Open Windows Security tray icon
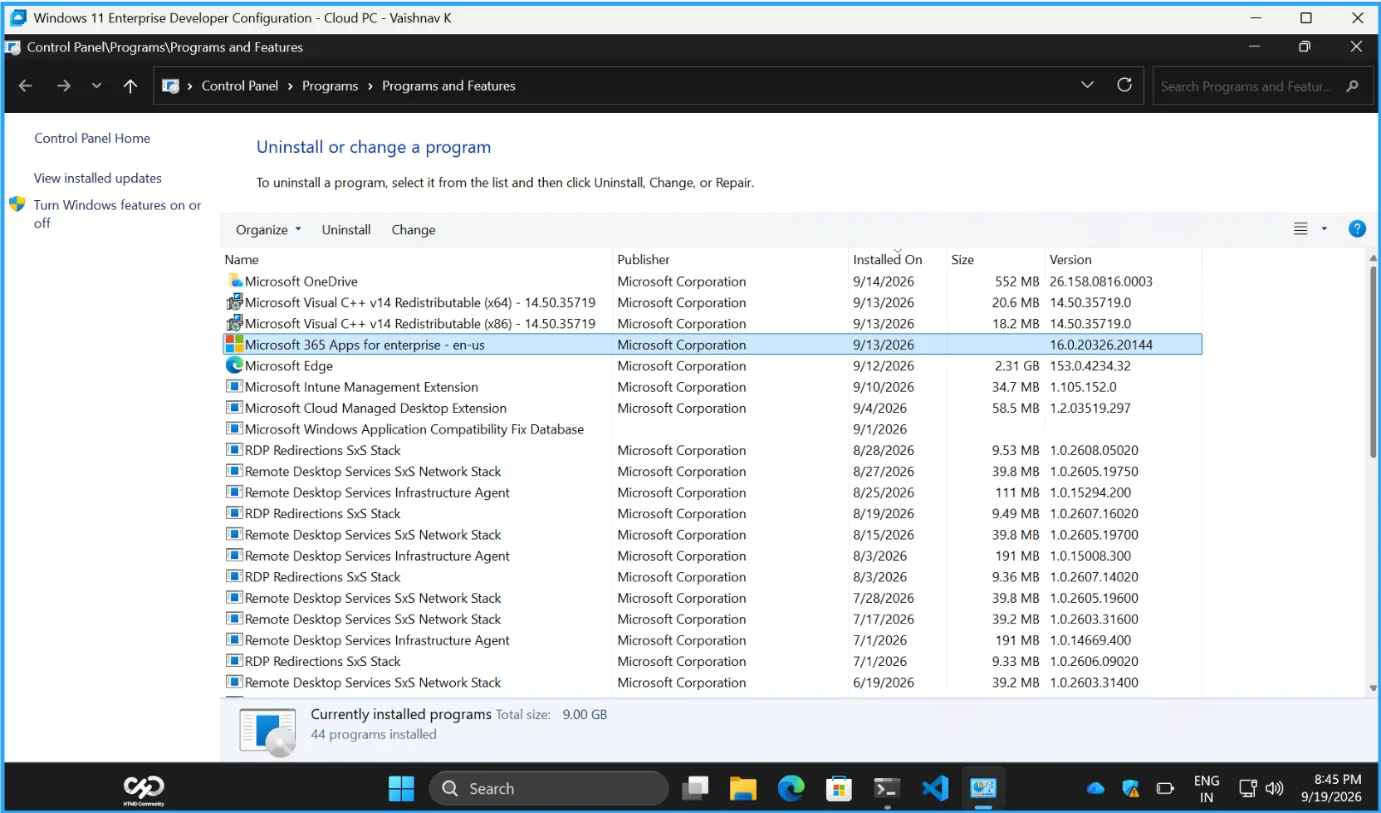 pos(1131,788)
